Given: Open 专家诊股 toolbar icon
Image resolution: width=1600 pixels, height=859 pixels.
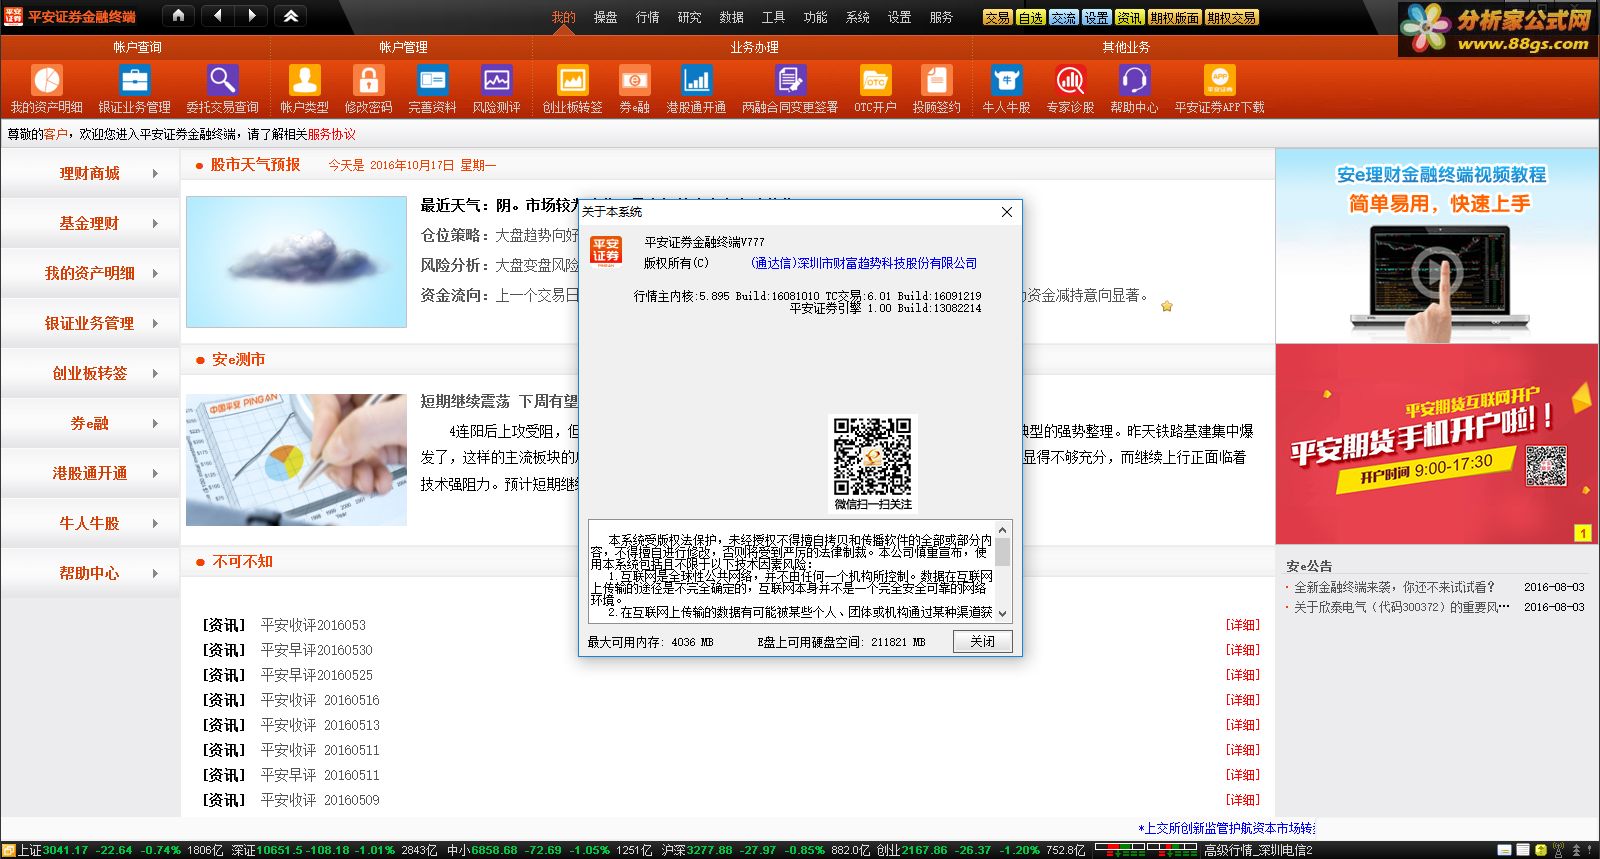Looking at the screenshot, I should click(1070, 80).
